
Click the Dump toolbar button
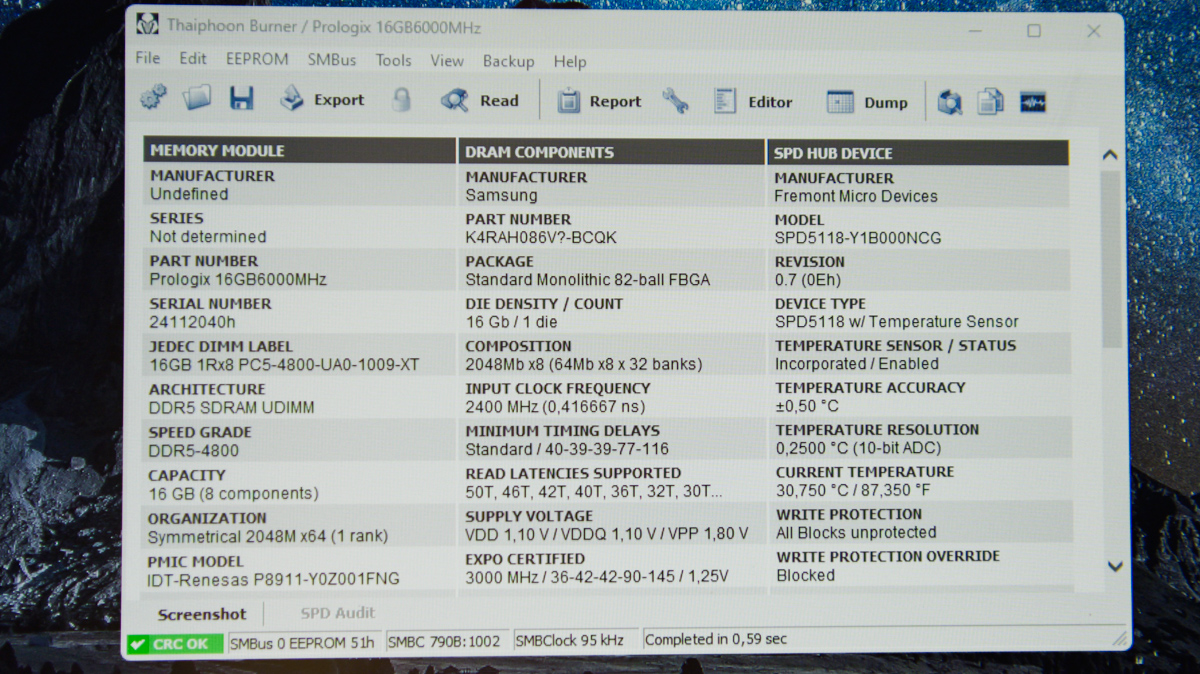[867, 102]
